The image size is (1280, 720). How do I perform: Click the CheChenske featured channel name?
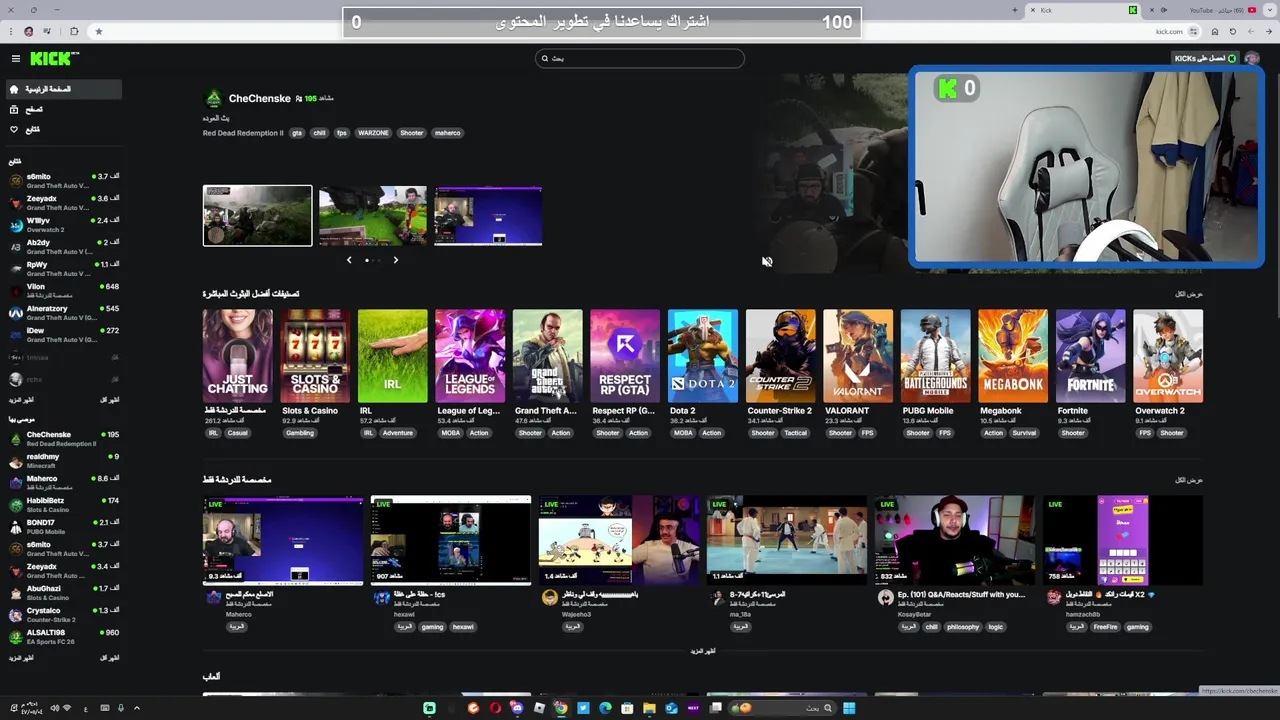pos(259,98)
